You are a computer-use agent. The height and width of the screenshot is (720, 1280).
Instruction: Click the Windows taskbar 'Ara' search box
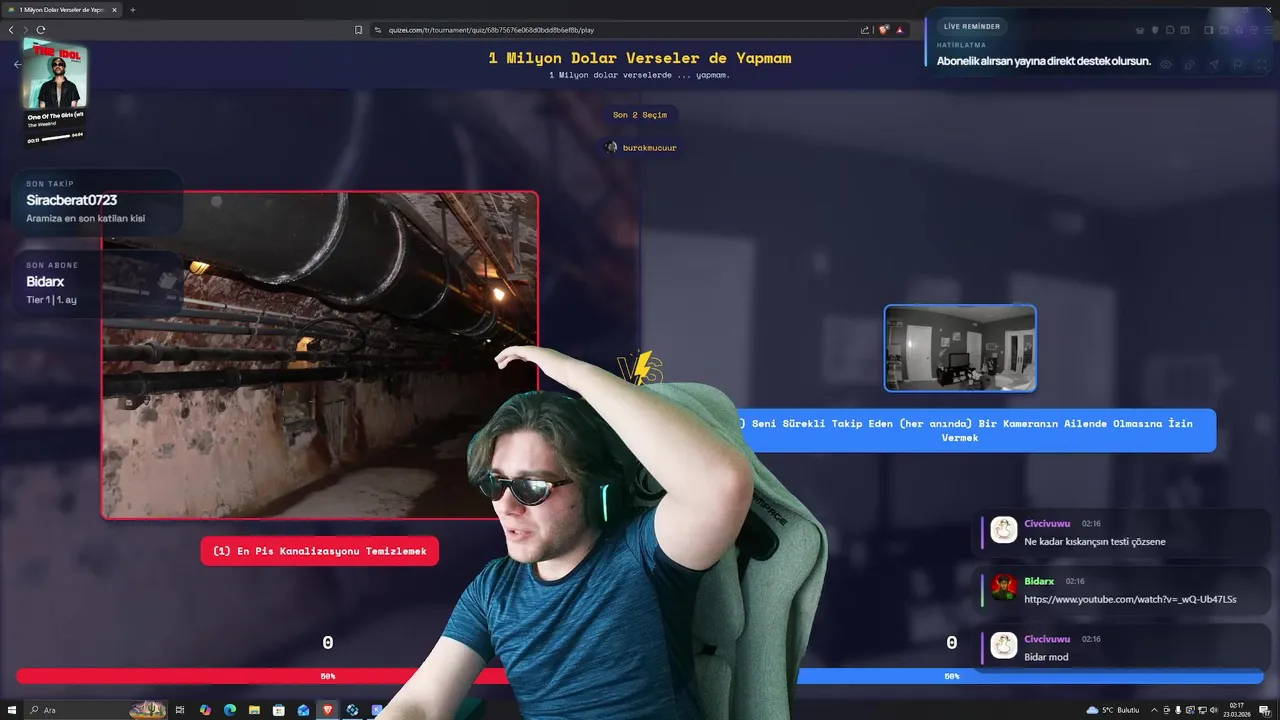(95, 710)
